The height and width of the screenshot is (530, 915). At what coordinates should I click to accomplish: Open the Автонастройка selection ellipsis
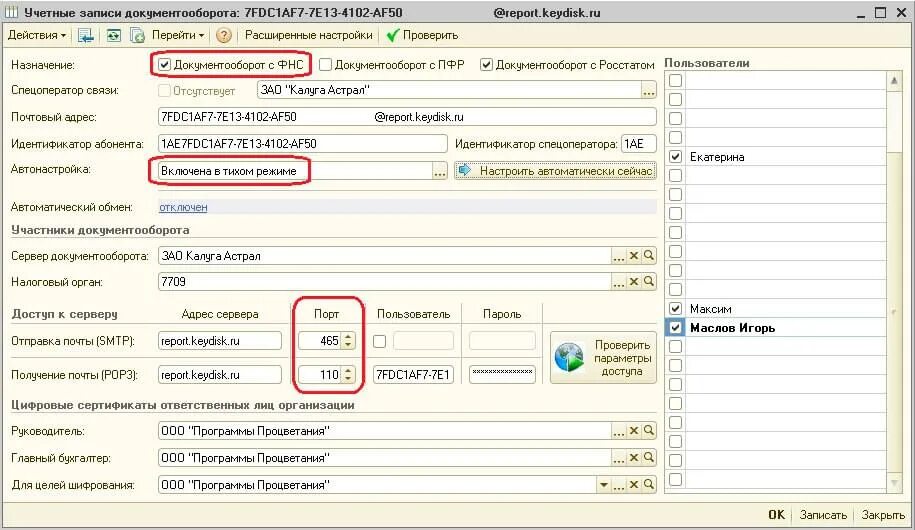pos(439,171)
